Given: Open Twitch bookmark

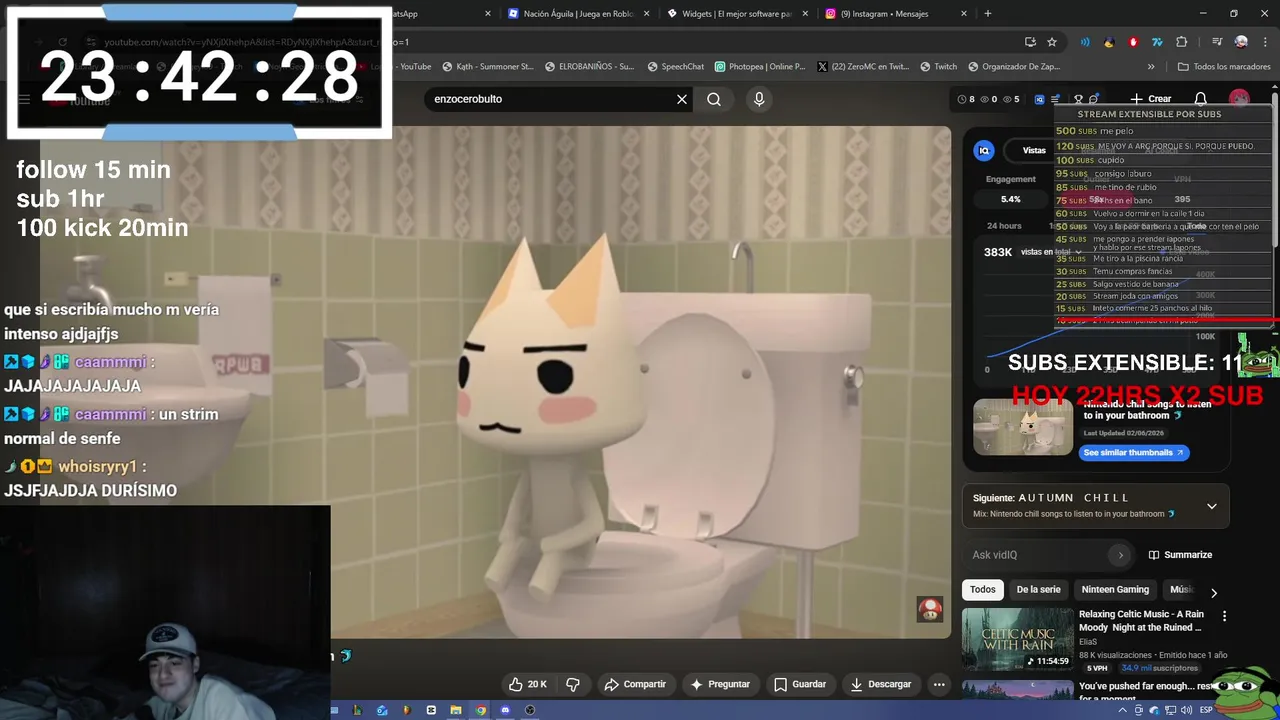Looking at the screenshot, I should (938, 67).
